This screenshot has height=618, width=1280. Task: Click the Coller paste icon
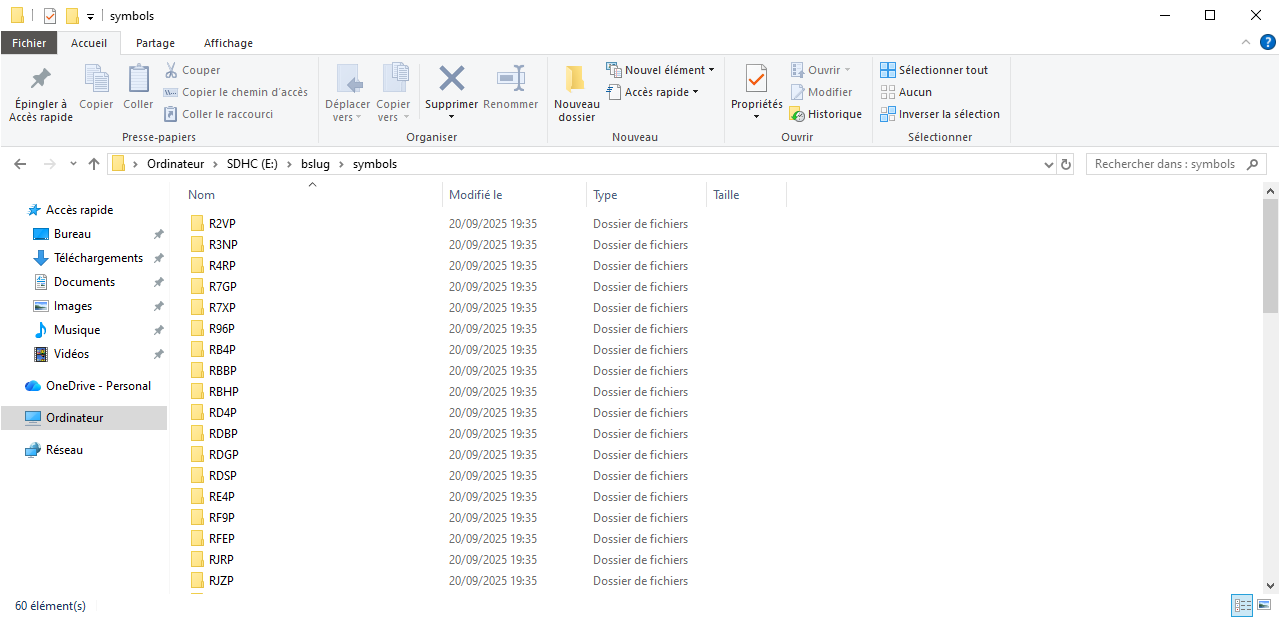(x=138, y=87)
